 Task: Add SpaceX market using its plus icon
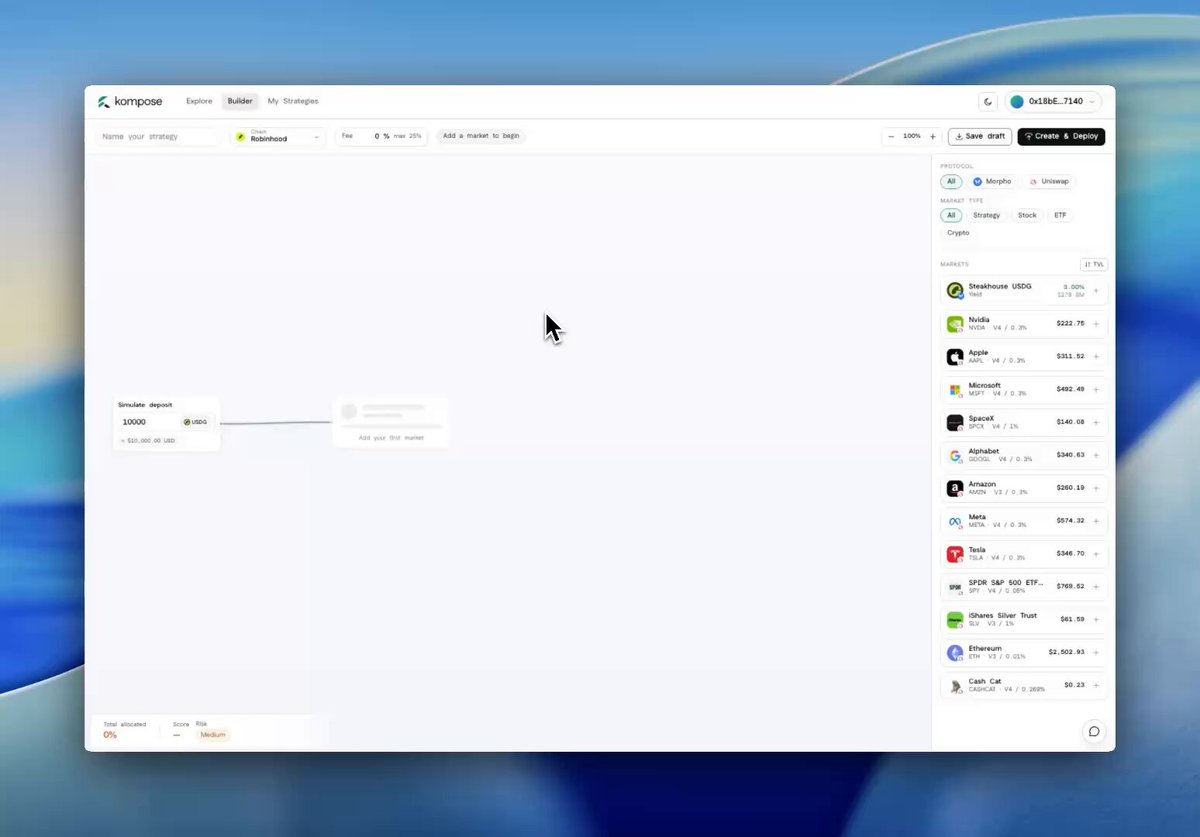coord(1096,422)
